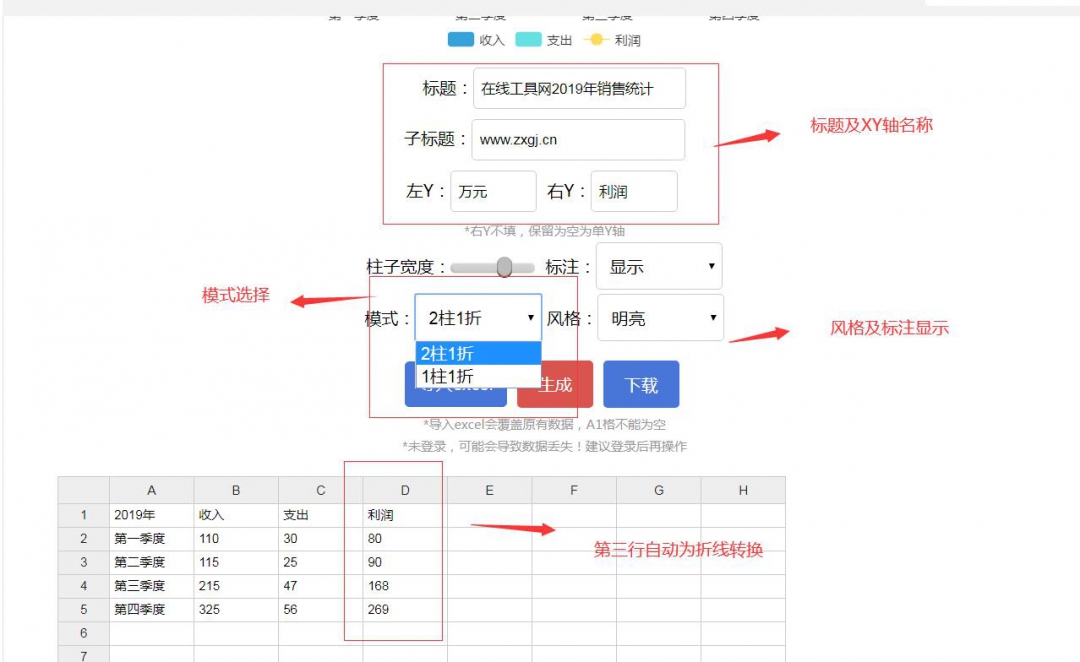Viewport: 1080px width, 662px height.
Task: Click the 右Y axis name field
Action: [x=634, y=191]
